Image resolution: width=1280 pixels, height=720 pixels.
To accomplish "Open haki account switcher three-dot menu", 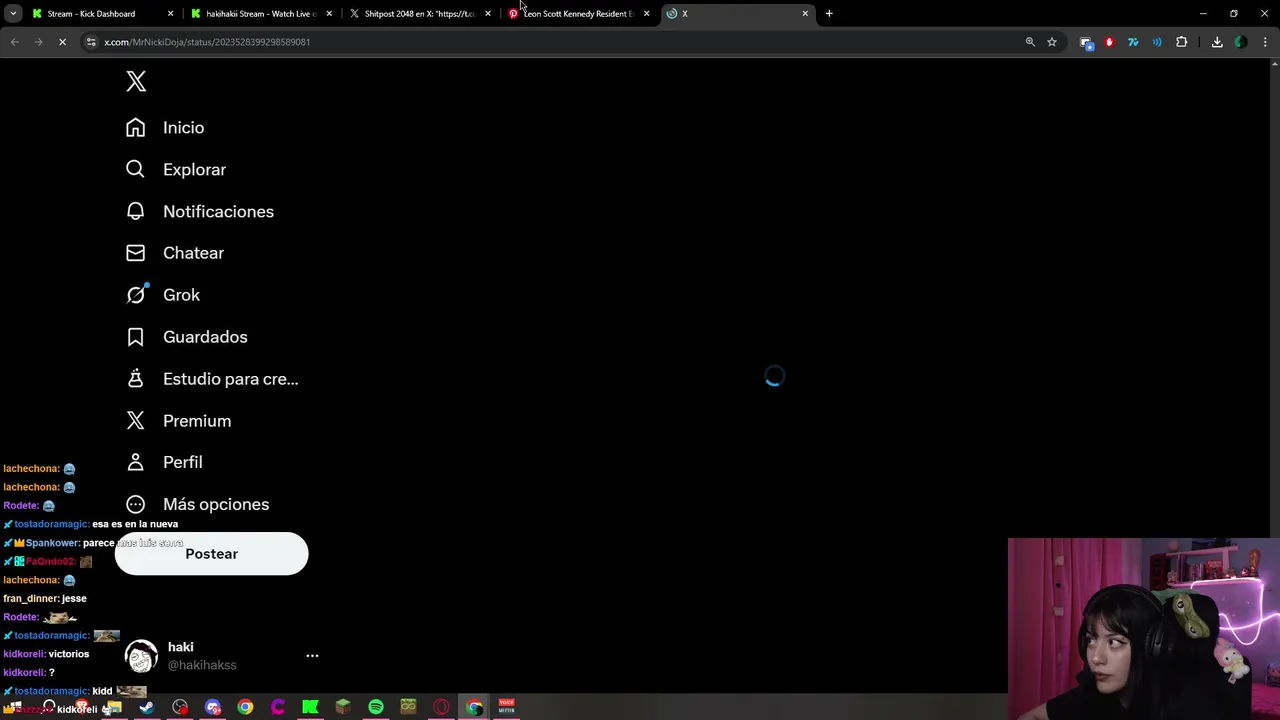I will [x=312, y=656].
